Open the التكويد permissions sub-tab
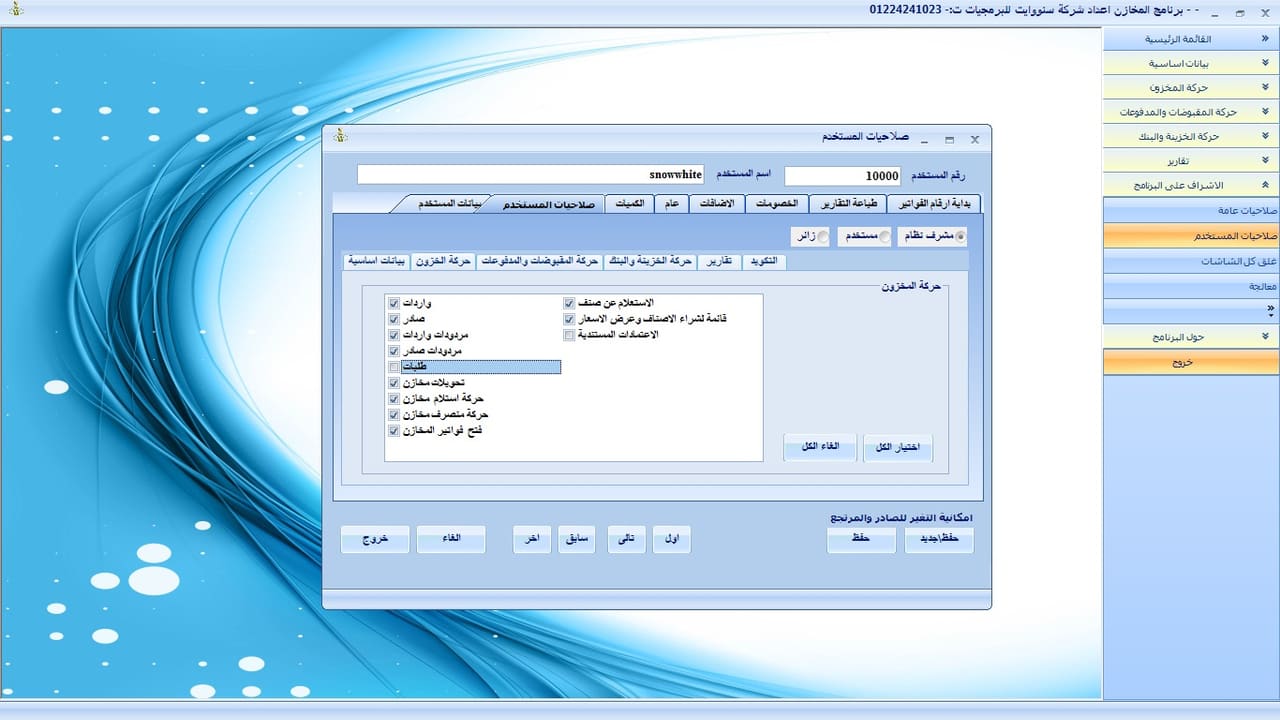1280x720 pixels. coord(764,261)
